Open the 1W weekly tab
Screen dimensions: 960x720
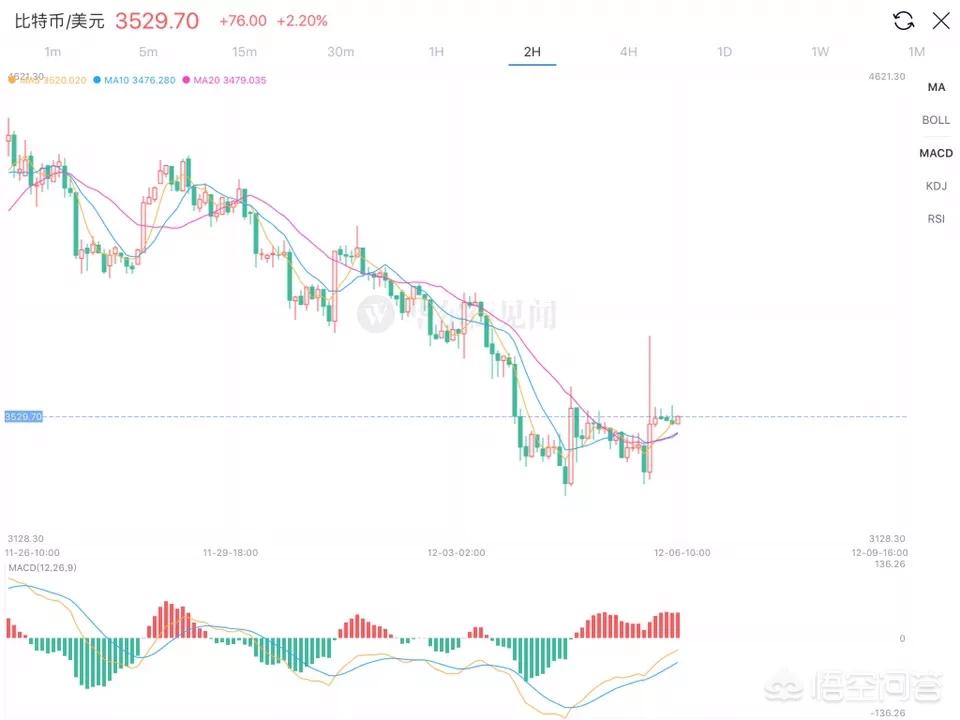click(x=820, y=51)
